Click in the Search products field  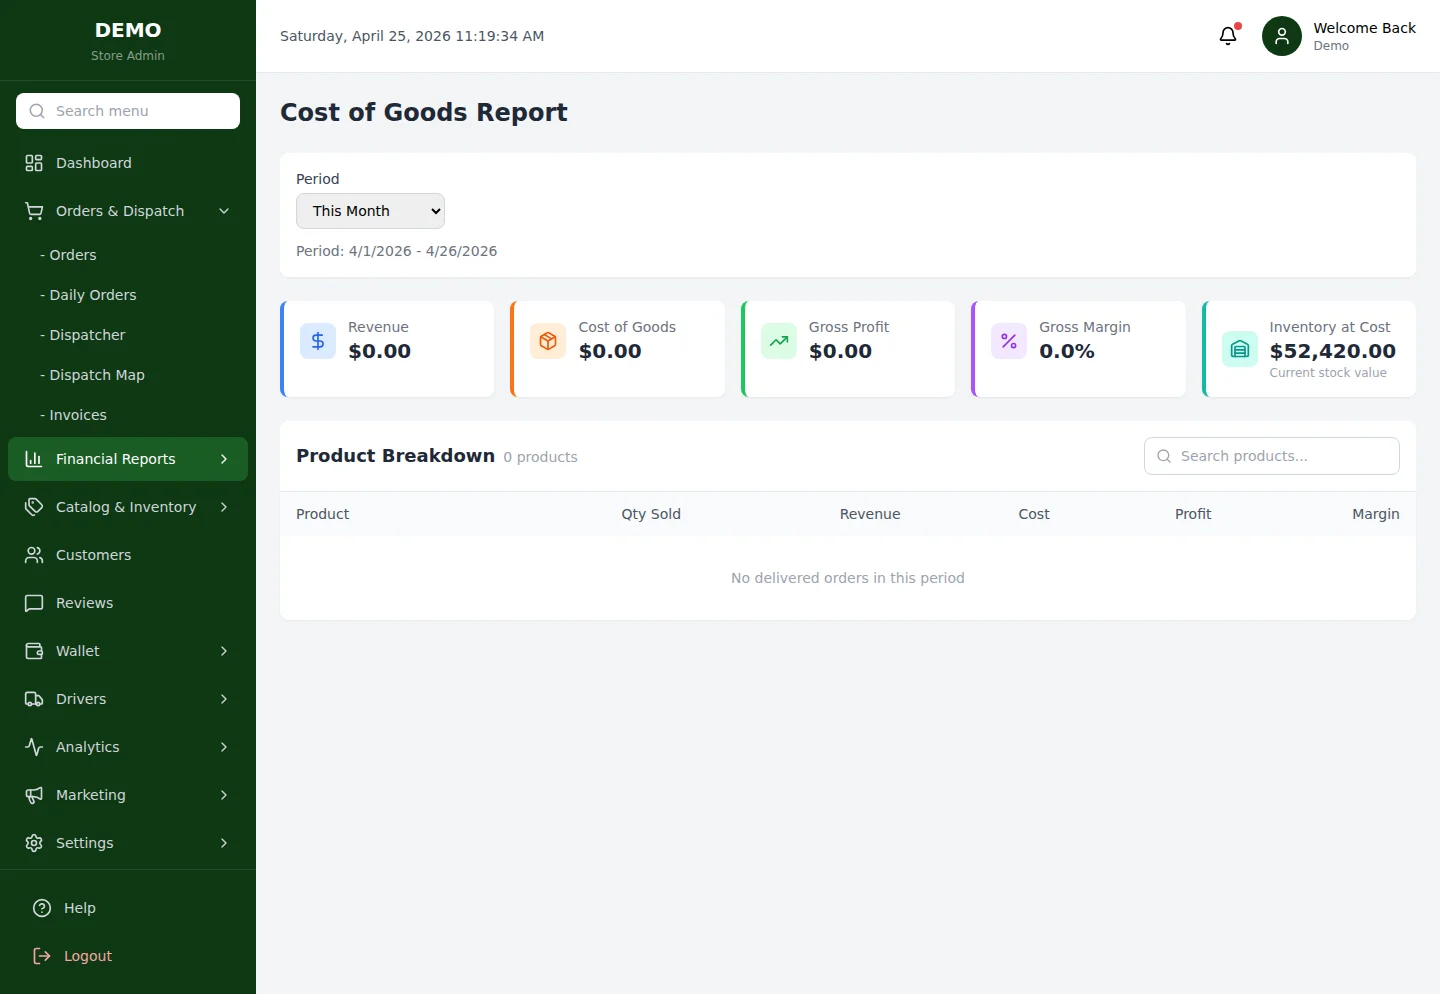coord(1271,455)
